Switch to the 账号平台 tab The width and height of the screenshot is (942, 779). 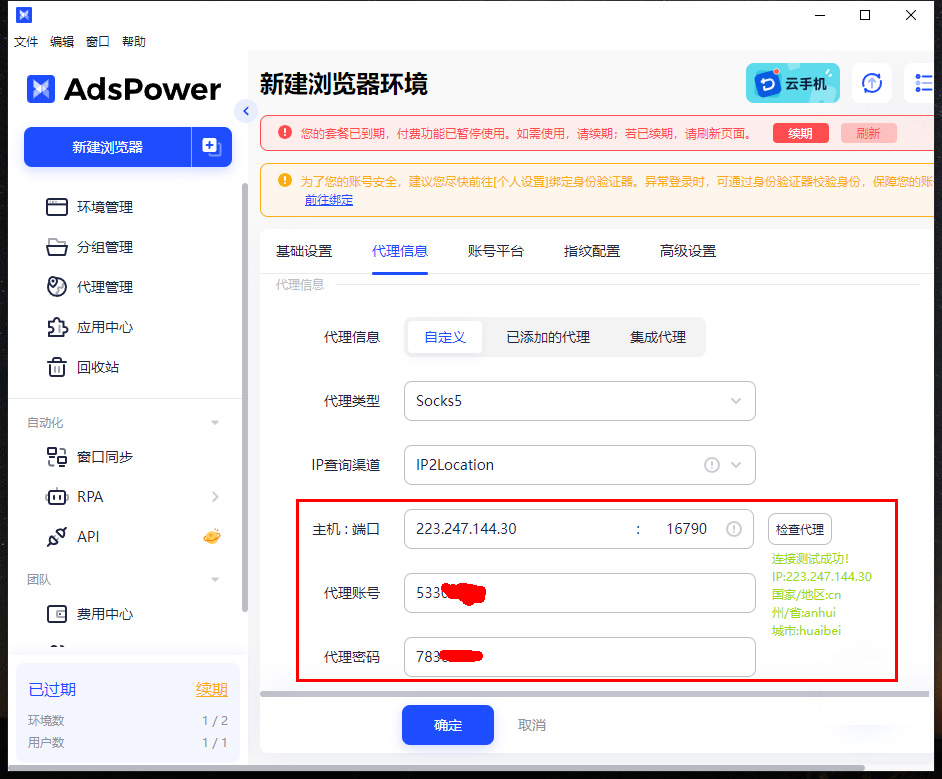(x=496, y=251)
